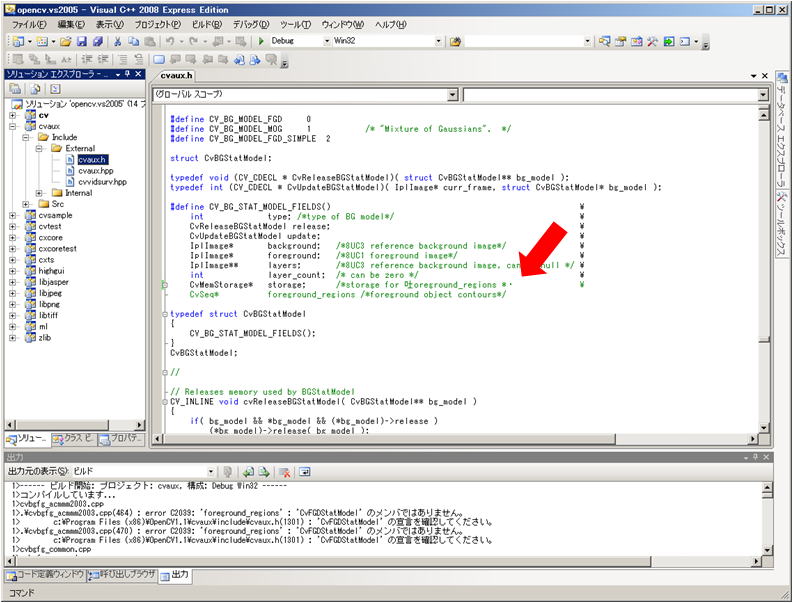Viewport: 793px width, 603px height.
Task: Click the Uncomment Selection icon
Action: click(x=139, y=60)
